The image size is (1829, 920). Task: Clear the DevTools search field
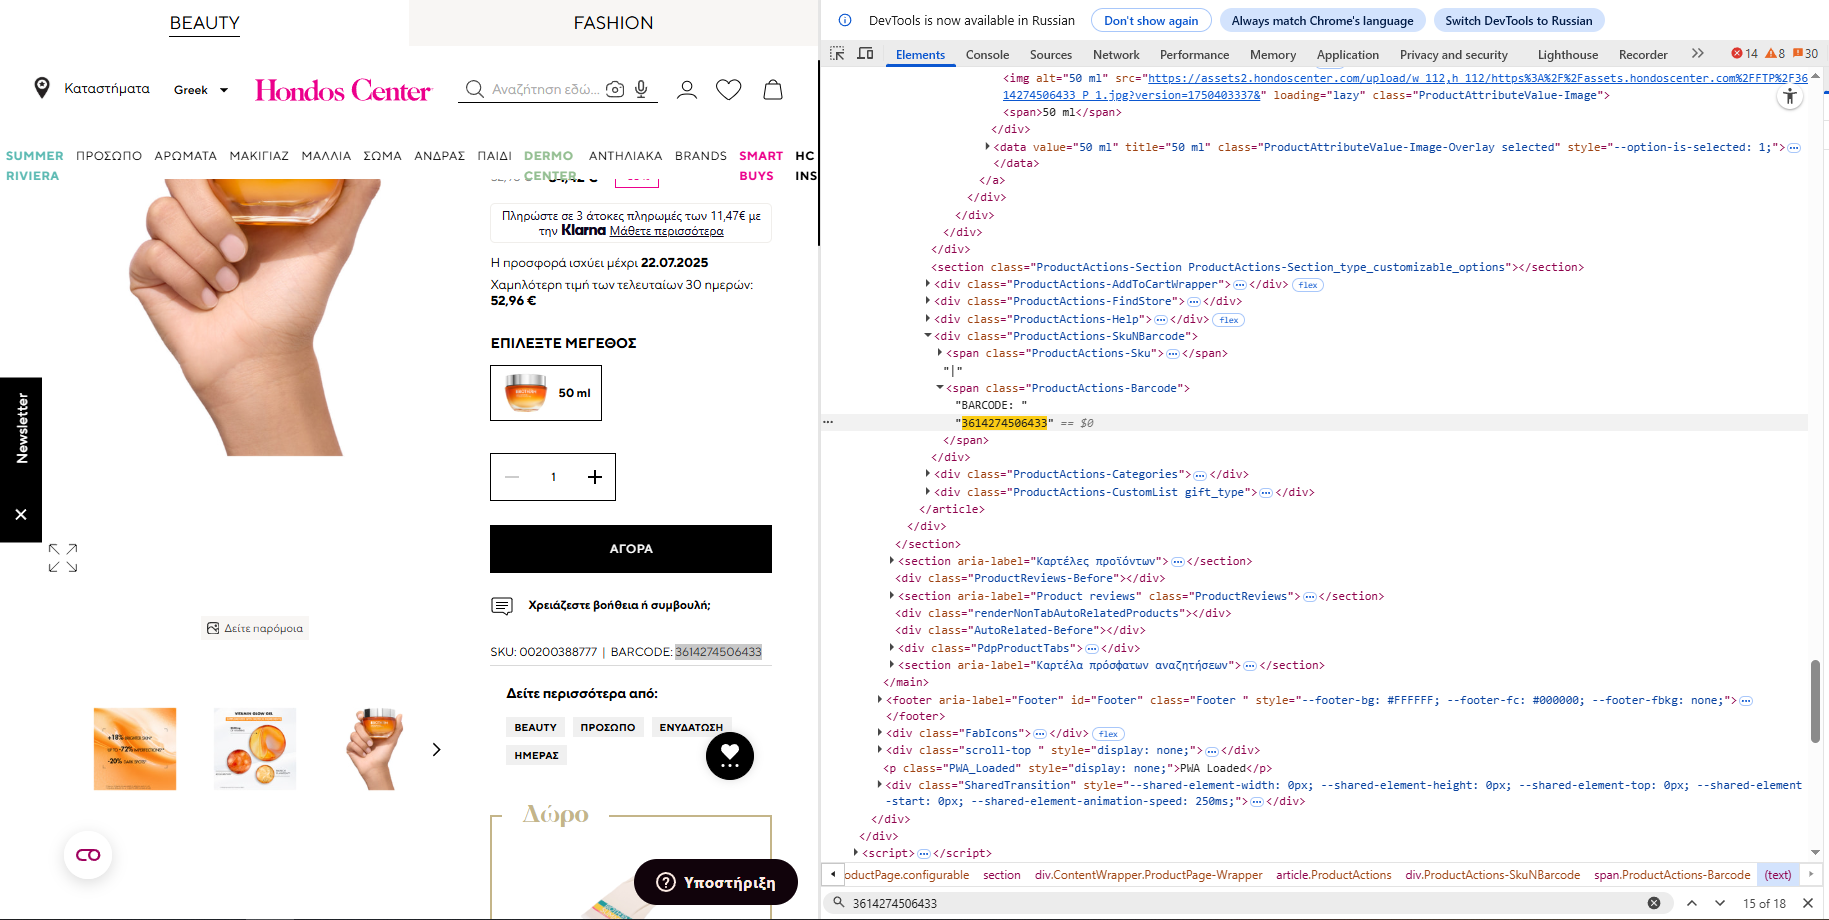[x=1654, y=903]
